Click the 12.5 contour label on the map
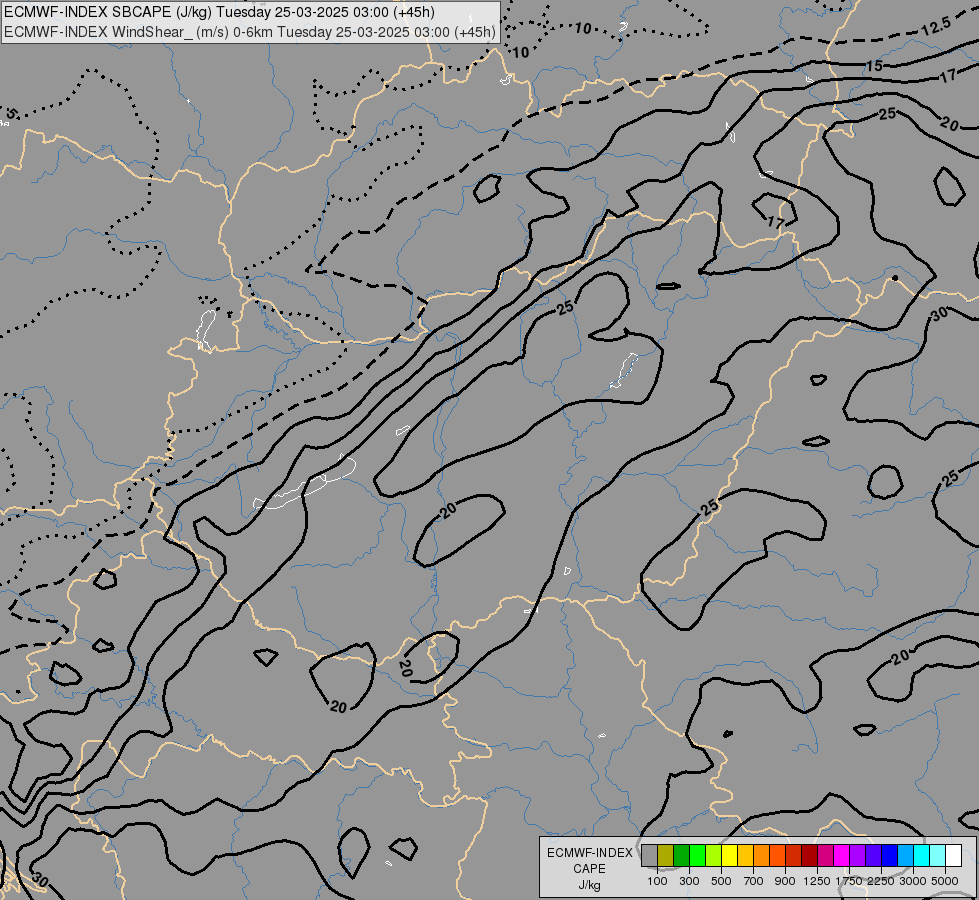 point(936,27)
